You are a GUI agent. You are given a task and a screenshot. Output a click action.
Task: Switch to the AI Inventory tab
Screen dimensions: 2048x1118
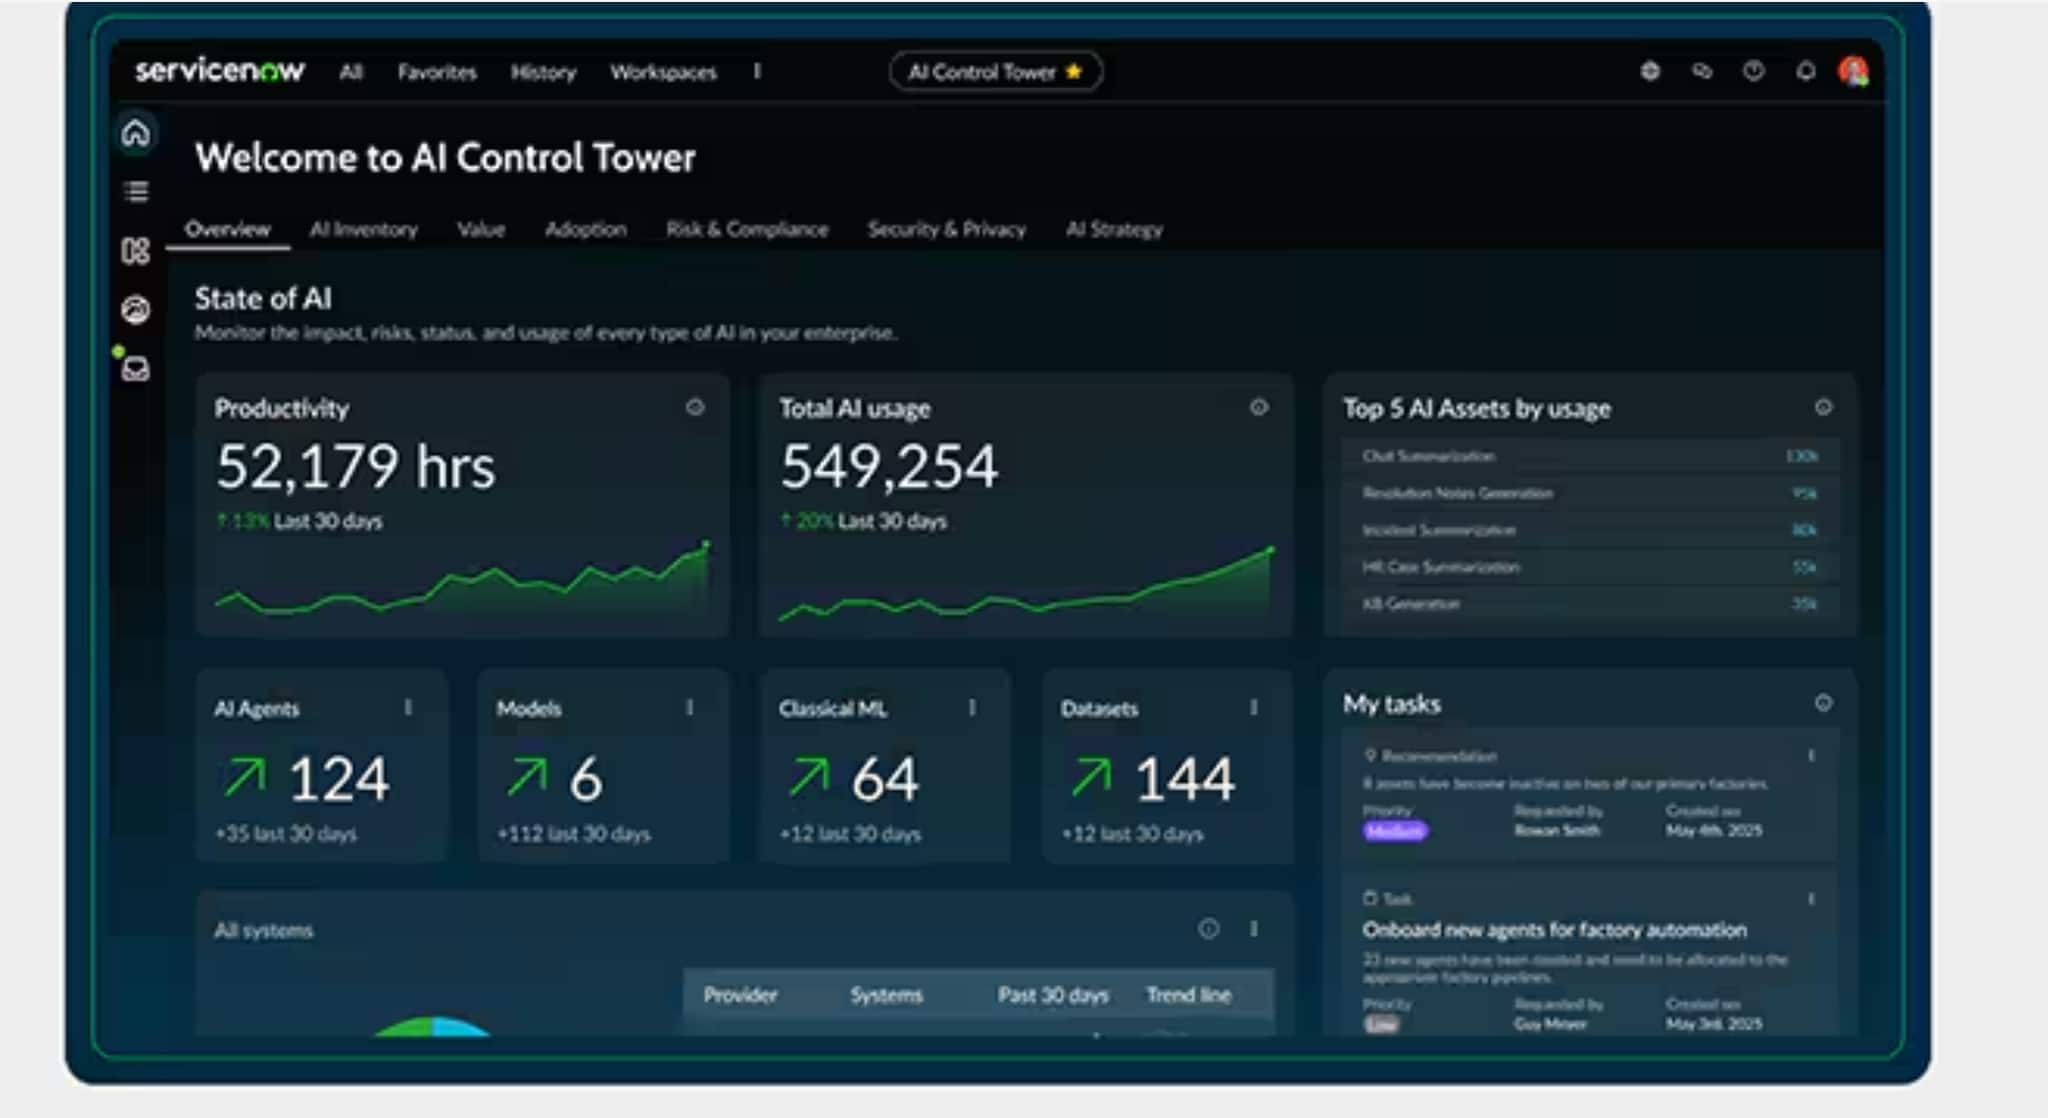(363, 229)
